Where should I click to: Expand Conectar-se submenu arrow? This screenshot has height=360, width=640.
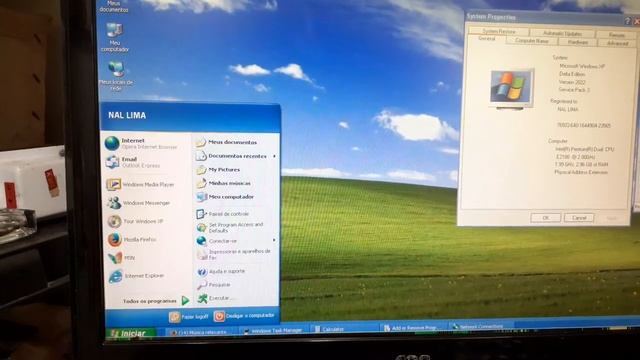(274, 240)
